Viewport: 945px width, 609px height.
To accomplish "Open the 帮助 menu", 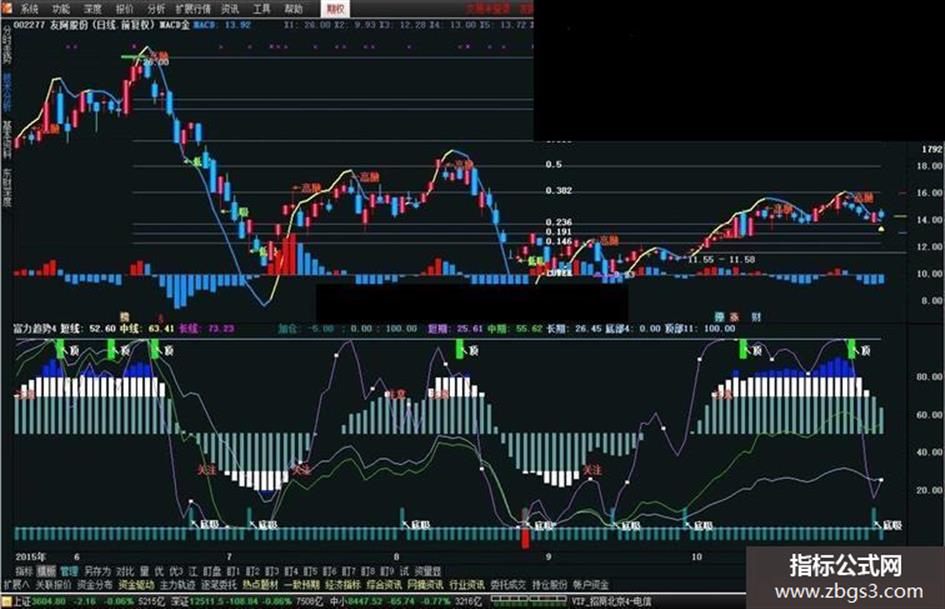I will coord(294,8).
